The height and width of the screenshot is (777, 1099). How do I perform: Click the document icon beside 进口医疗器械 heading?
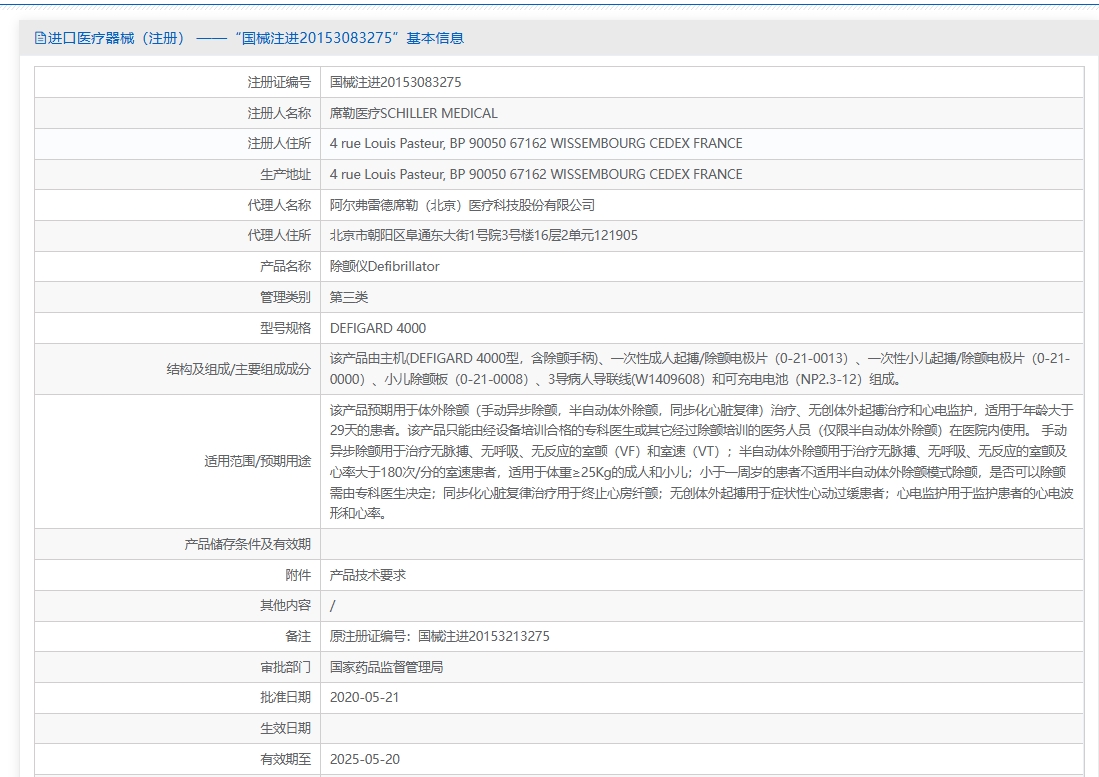coord(40,38)
